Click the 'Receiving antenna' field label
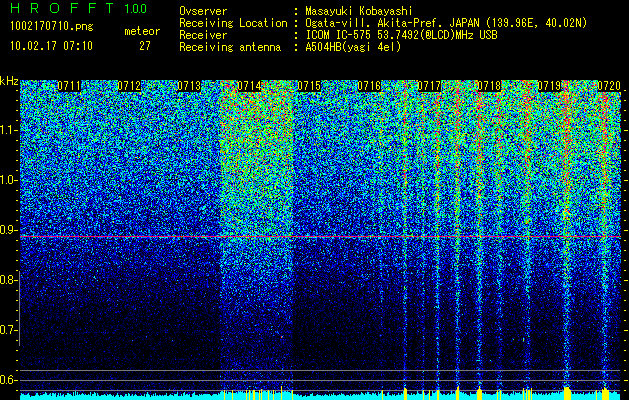This screenshot has width=629, height=400. pos(230,47)
